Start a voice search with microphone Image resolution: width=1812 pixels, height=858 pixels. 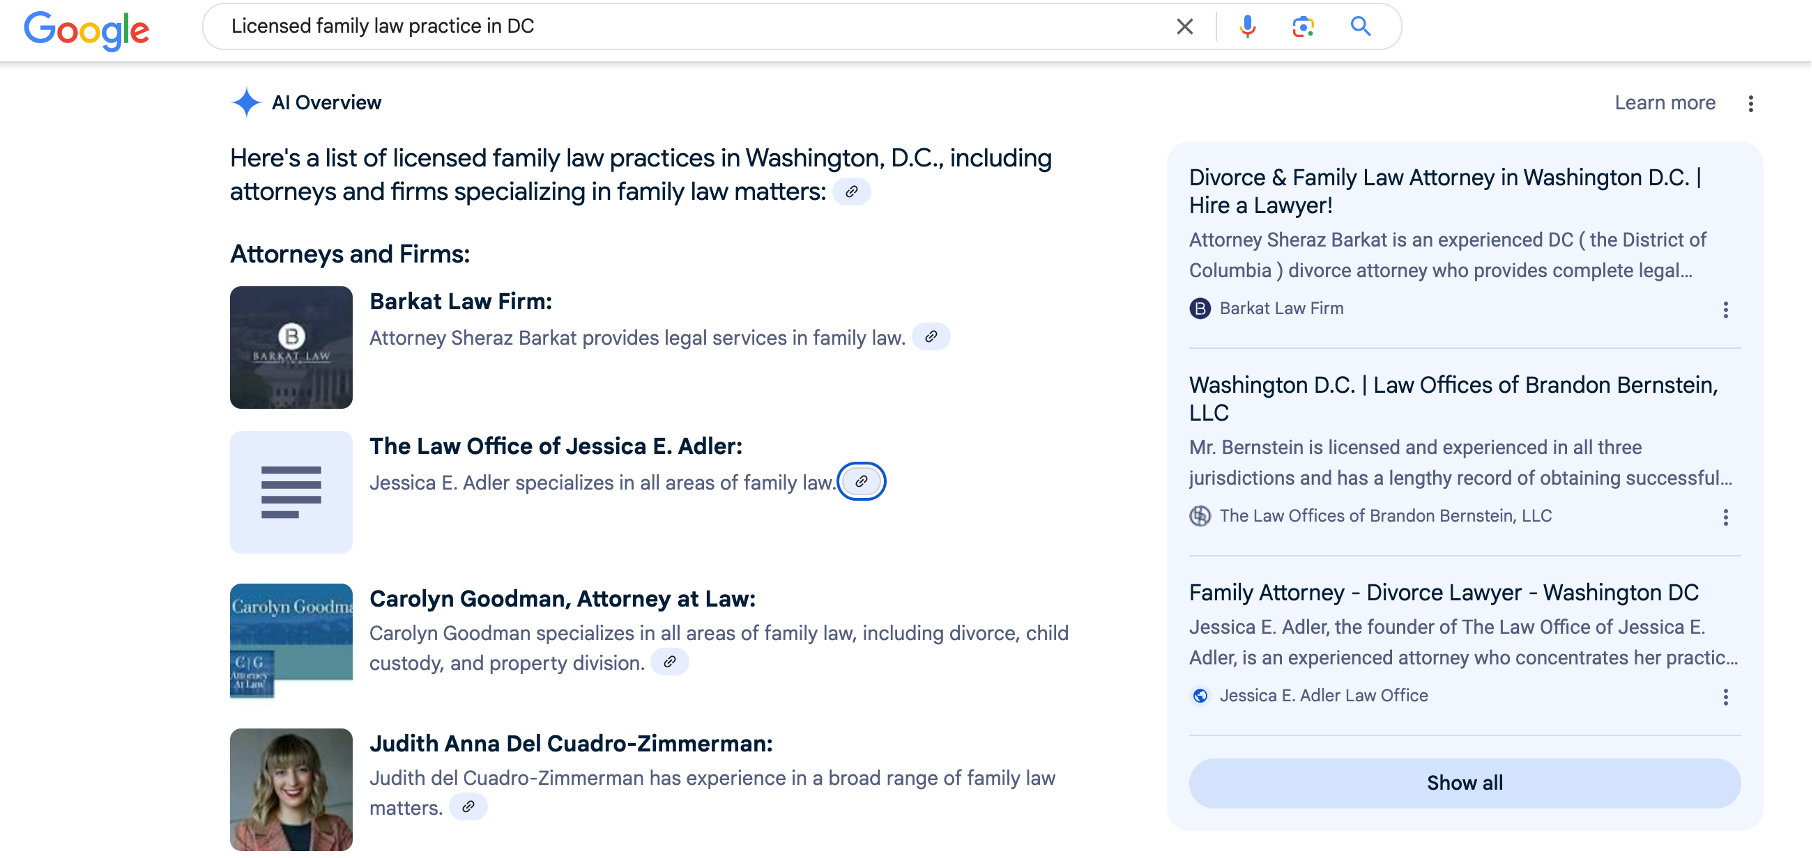[1247, 27]
